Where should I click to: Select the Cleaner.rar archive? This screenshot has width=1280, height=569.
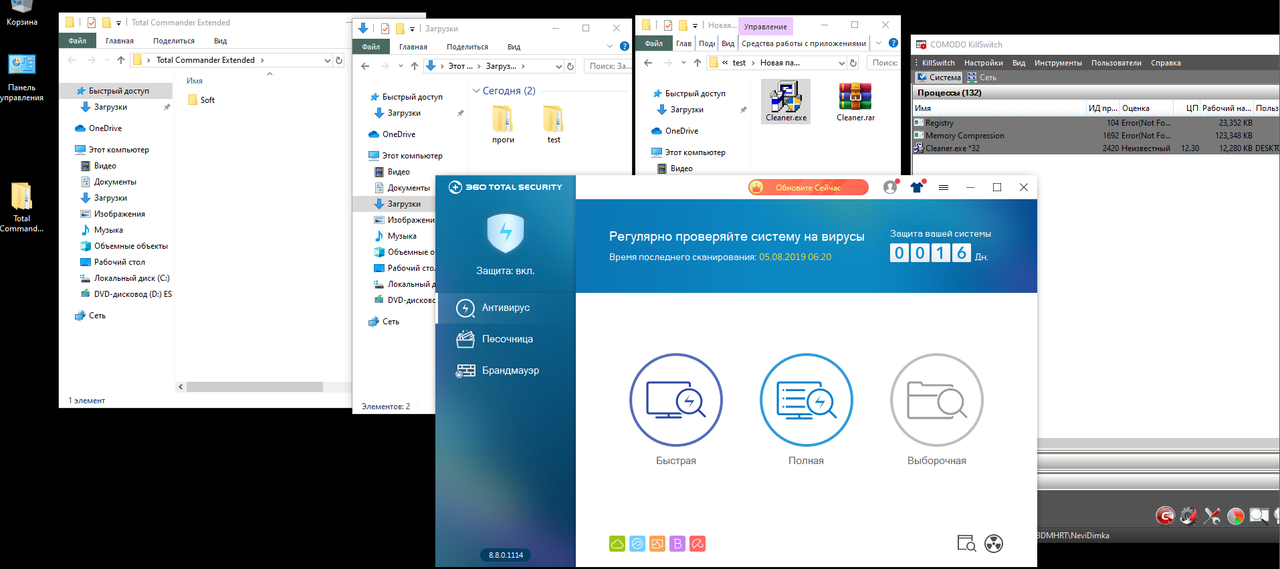coord(856,101)
